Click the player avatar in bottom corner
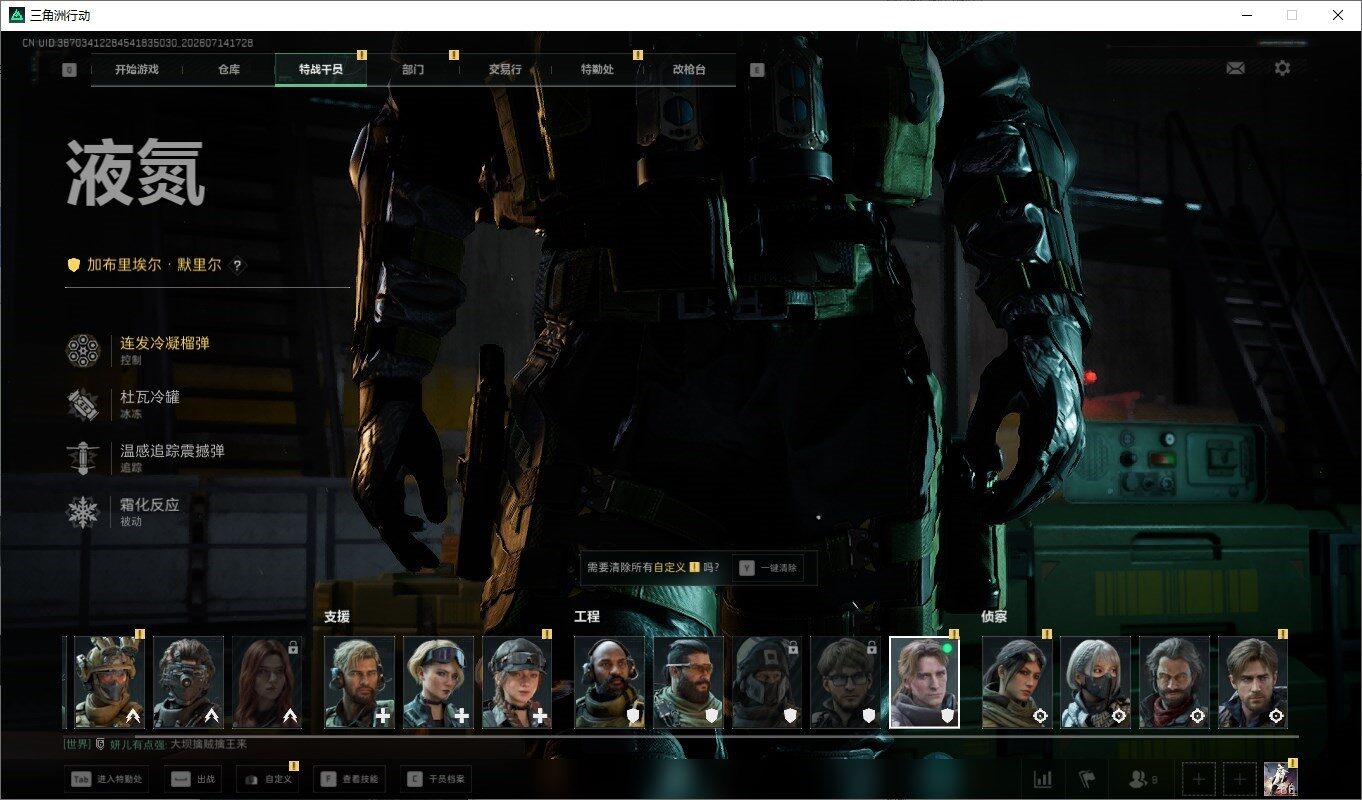1362x800 pixels. pos(1280,778)
